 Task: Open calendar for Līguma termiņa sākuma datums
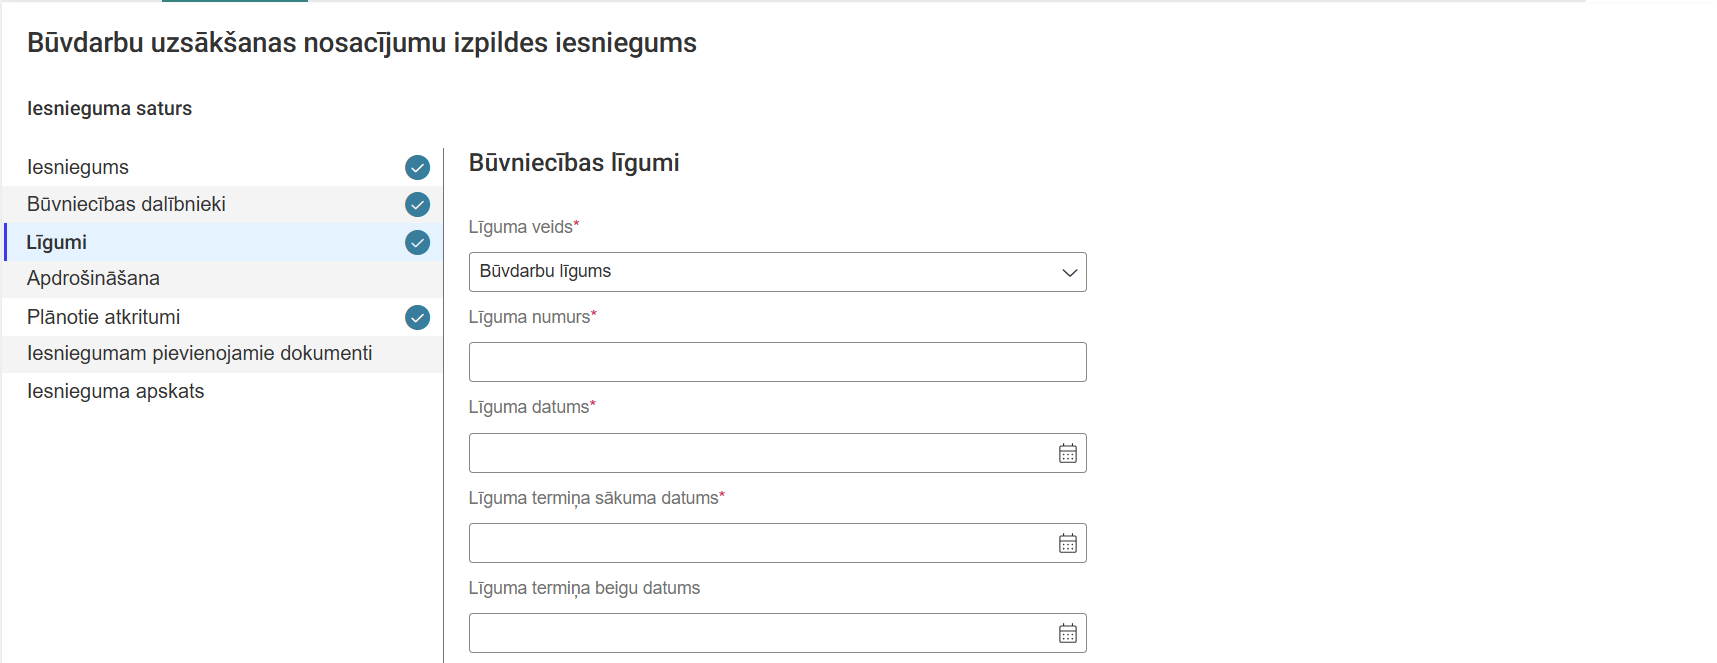[x=1068, y=543]
